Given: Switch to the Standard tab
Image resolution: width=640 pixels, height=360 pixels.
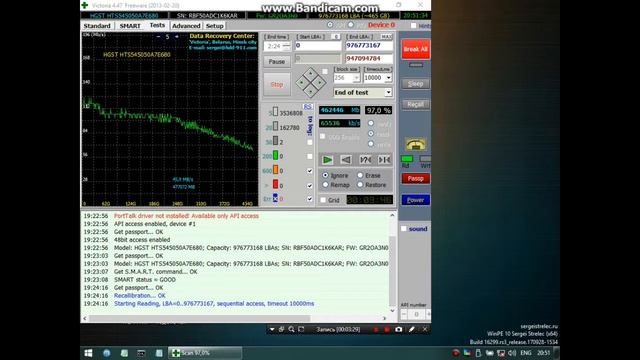Looking at the screenshot, I should (x=97, y=26).
